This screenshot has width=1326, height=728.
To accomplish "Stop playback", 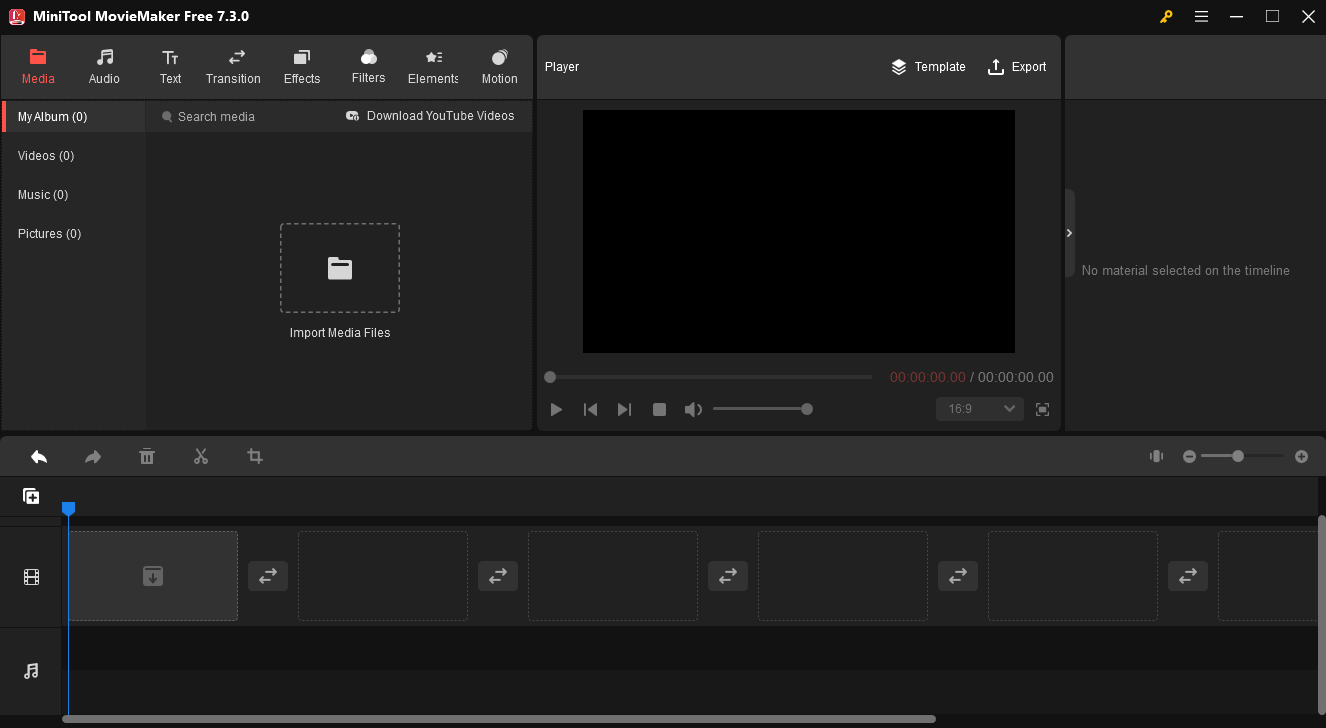I will tap(659, 409).
